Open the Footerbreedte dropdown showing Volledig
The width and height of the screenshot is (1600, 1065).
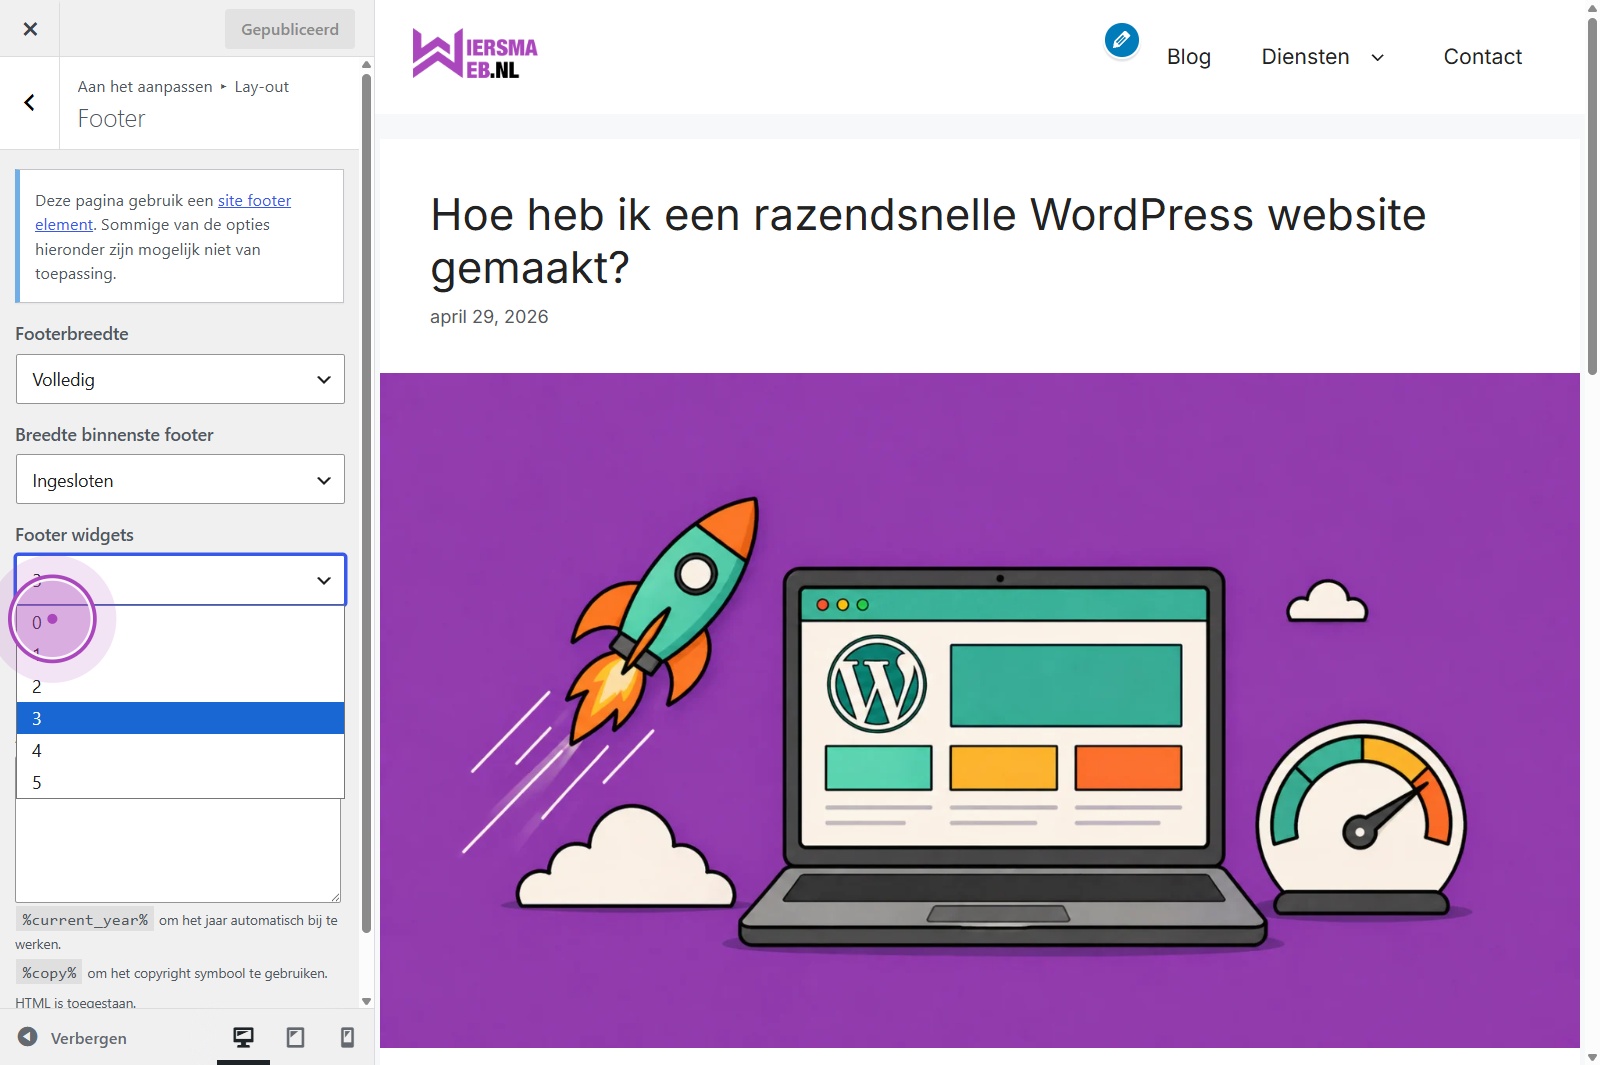click(180, 379)
